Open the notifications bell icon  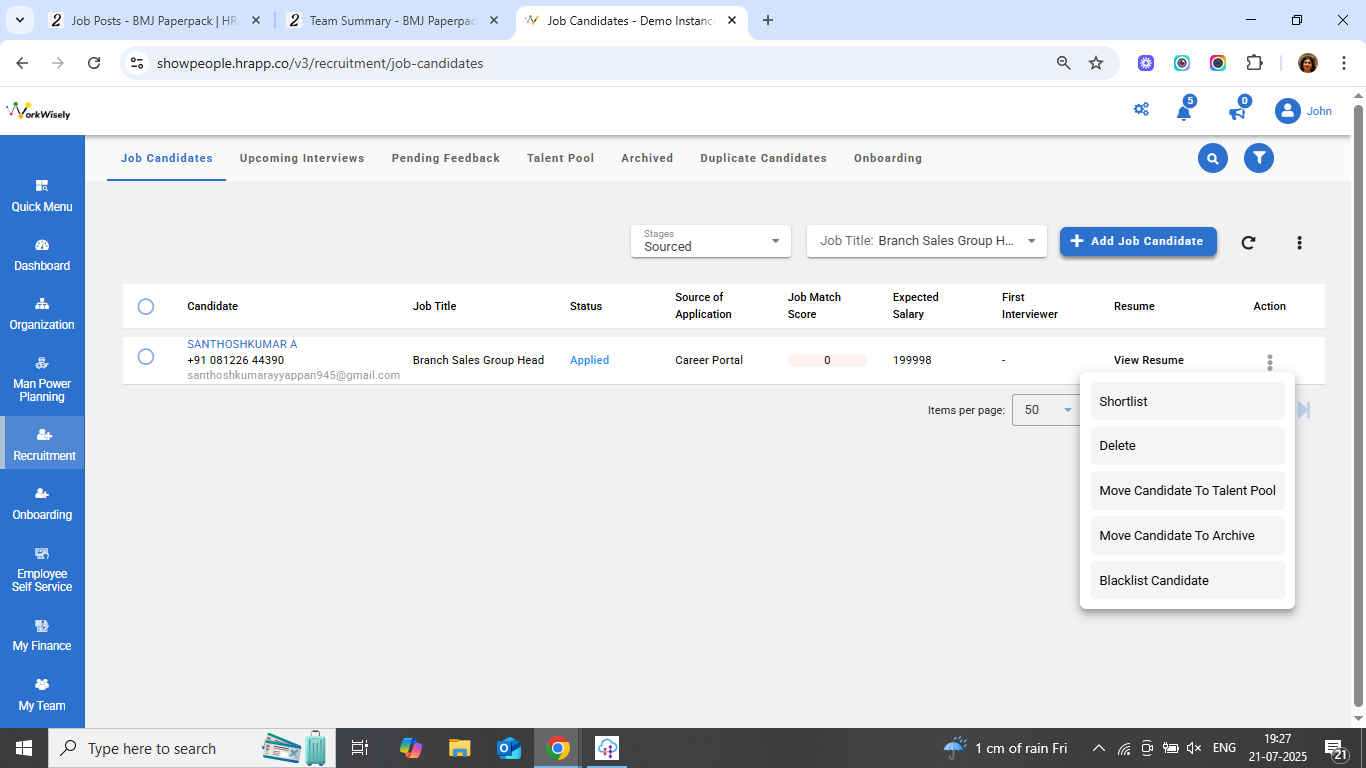pyautogui.click(x=1184, y=112)
